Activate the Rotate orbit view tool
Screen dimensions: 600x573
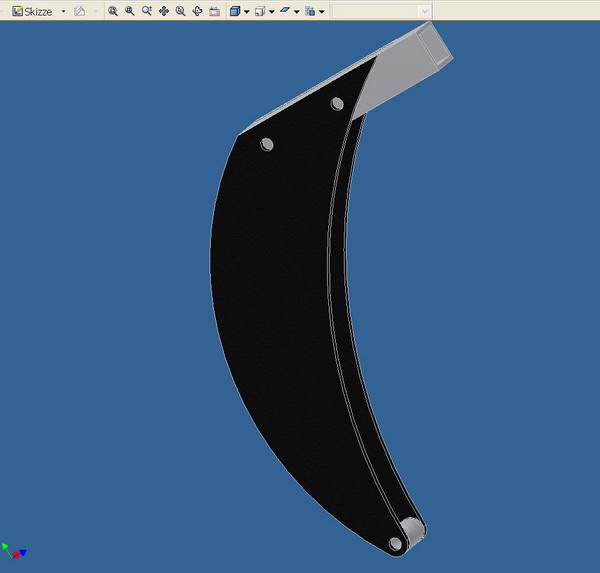coord(197,11)
